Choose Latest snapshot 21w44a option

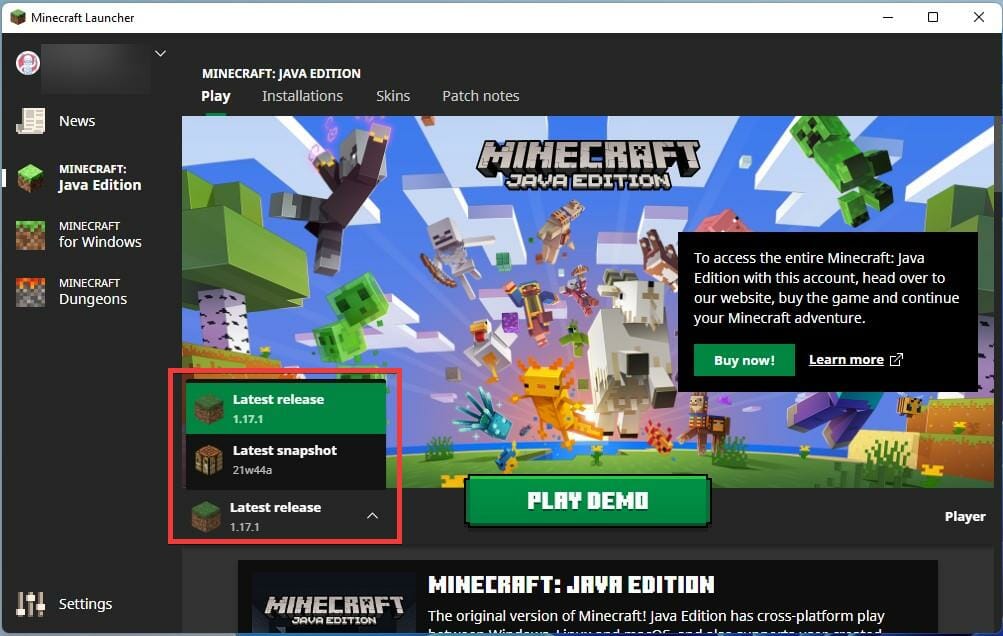coord(285,460)
